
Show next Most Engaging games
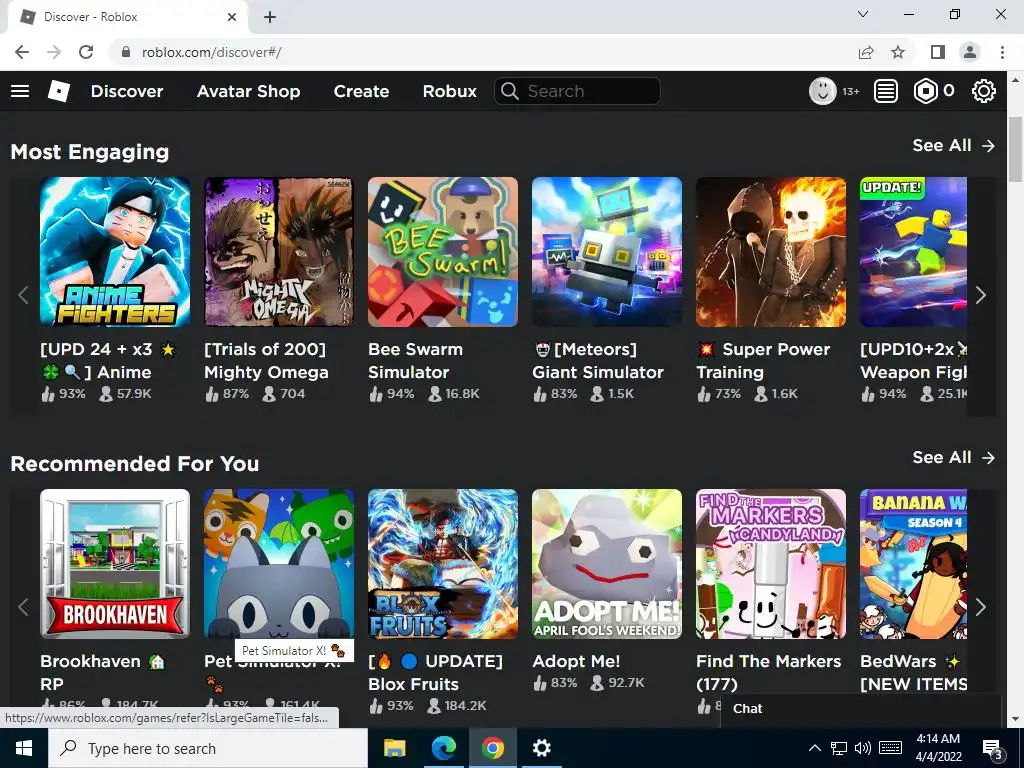pos(981,296)
